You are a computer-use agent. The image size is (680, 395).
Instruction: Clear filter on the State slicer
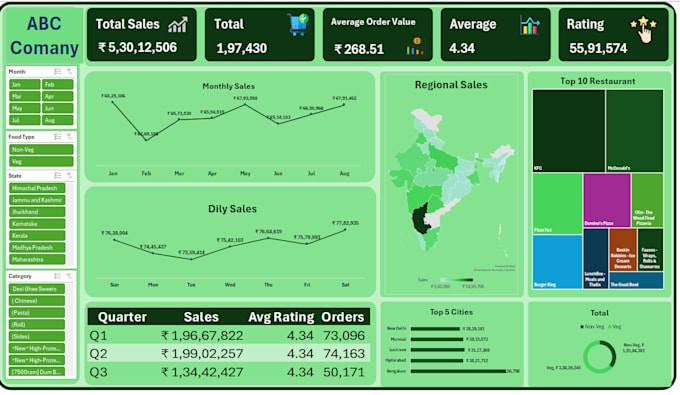pos(69,176)
